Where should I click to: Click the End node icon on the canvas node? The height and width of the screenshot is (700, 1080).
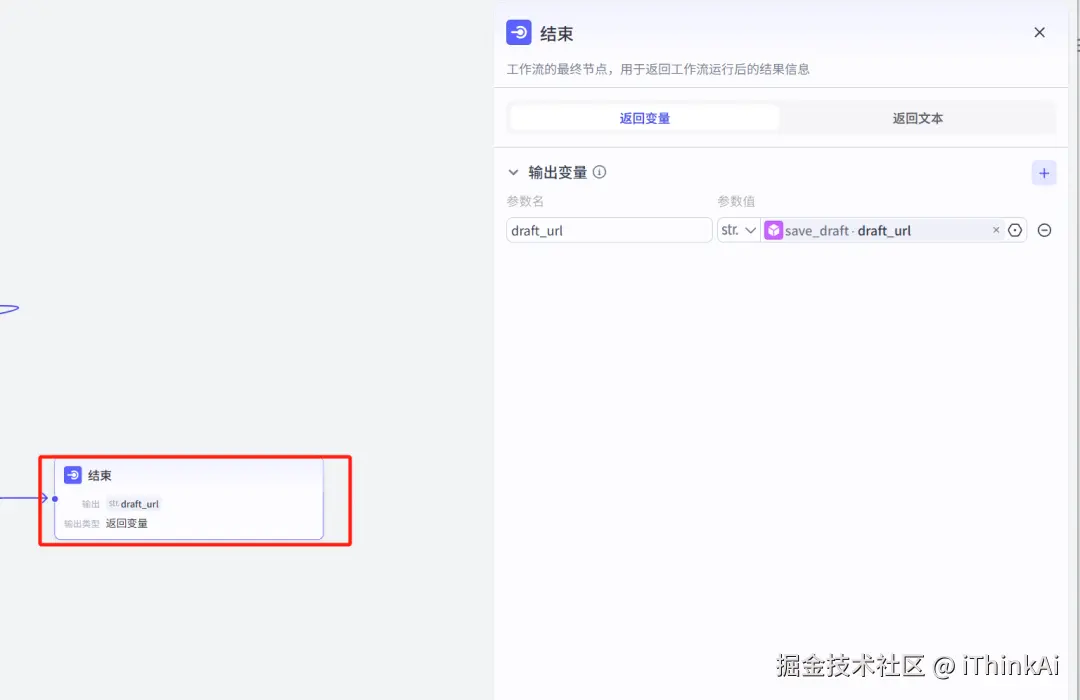(x=72, y=475)
